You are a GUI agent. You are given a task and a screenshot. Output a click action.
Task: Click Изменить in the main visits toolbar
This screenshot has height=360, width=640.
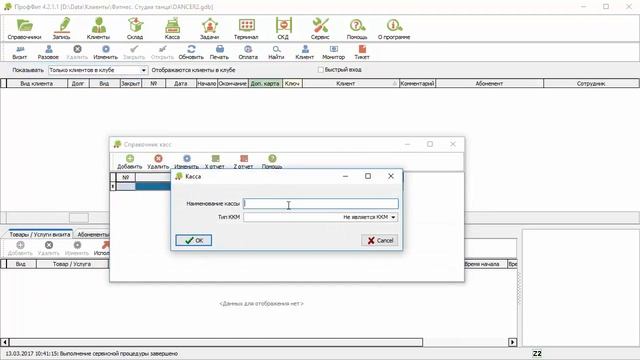105,53
